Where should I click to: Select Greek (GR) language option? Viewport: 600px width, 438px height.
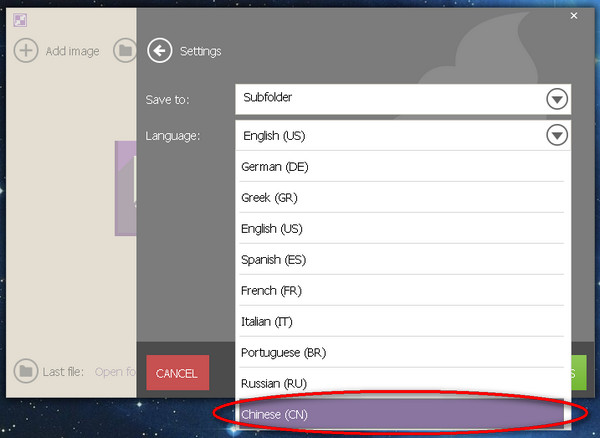pyautogui.click(x=402, y=197)
